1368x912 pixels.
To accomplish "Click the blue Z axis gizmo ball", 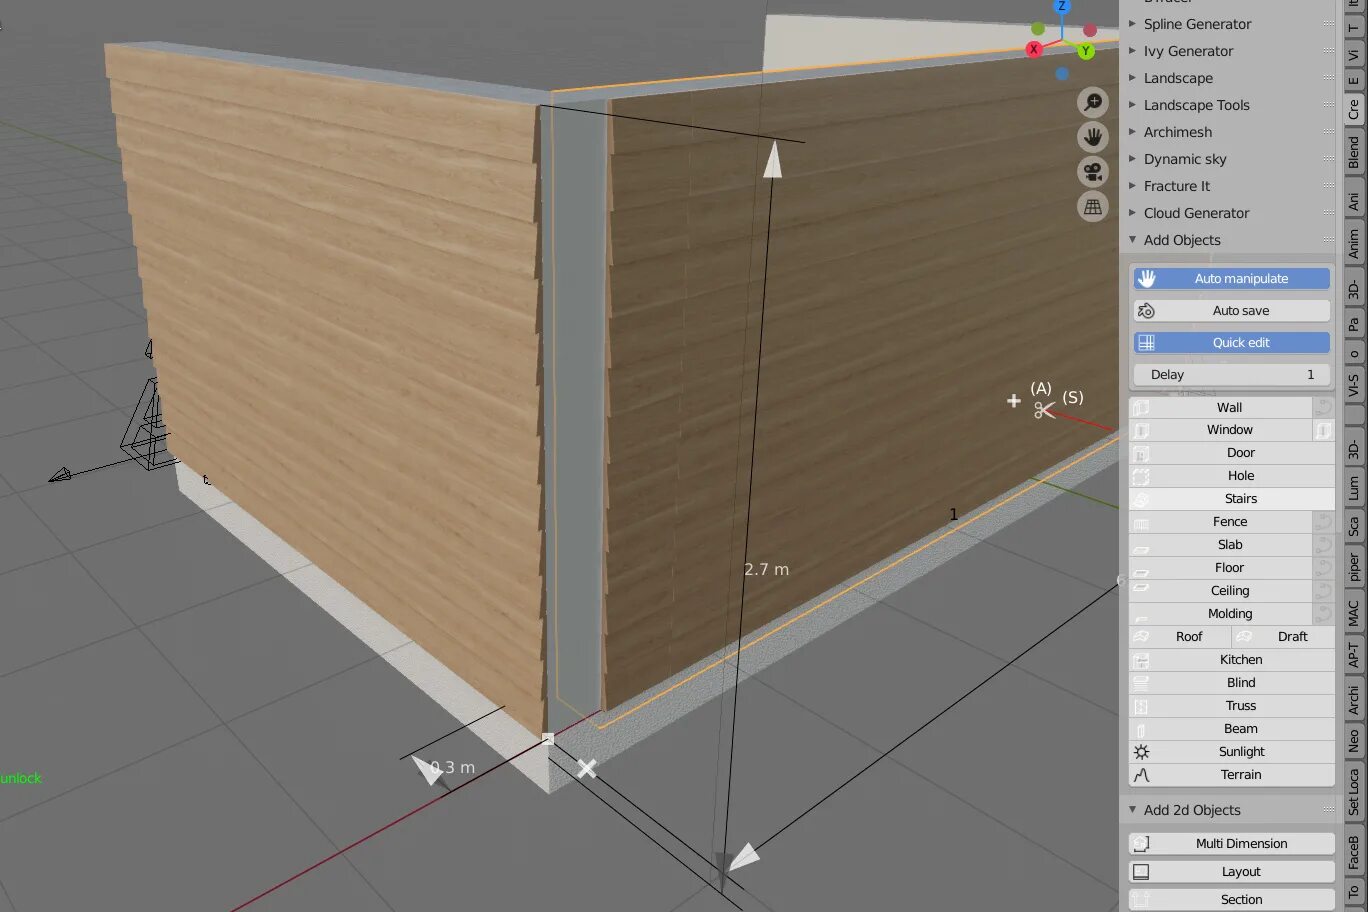I will tap(1062, 6).
